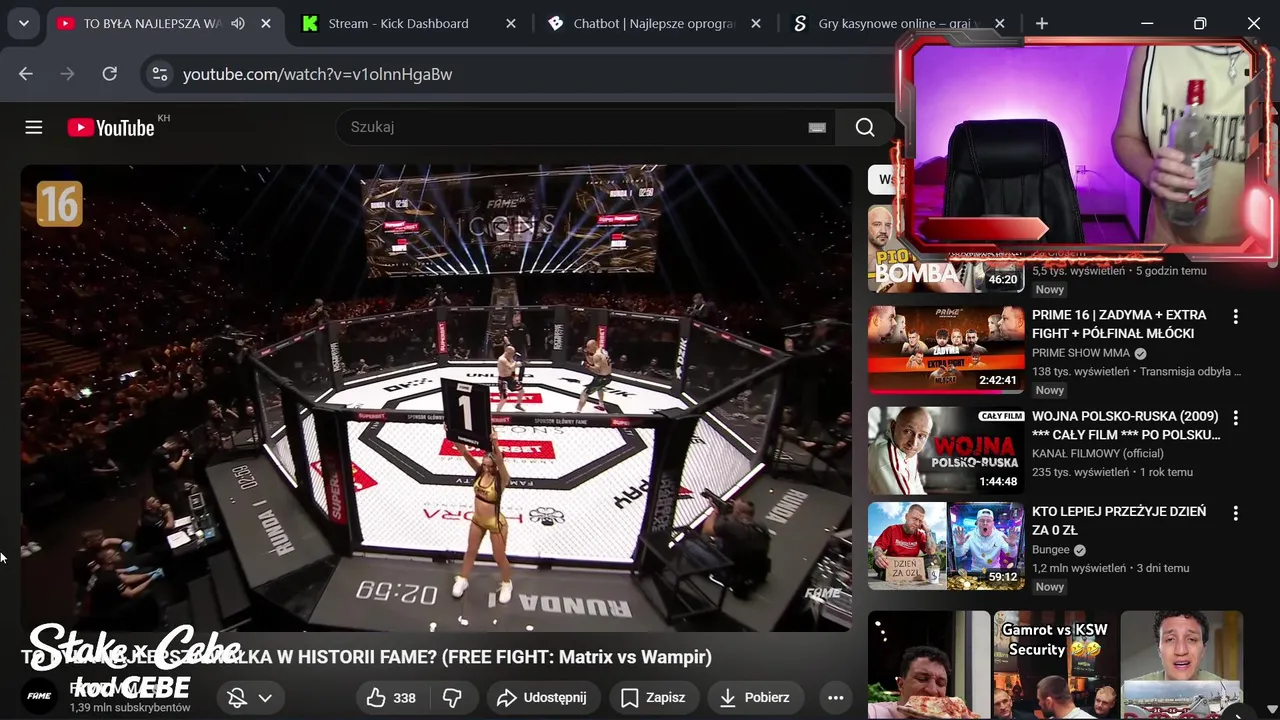Open options menu for WOJNA POLSKO-RUSKA video

click(1235, 417)
